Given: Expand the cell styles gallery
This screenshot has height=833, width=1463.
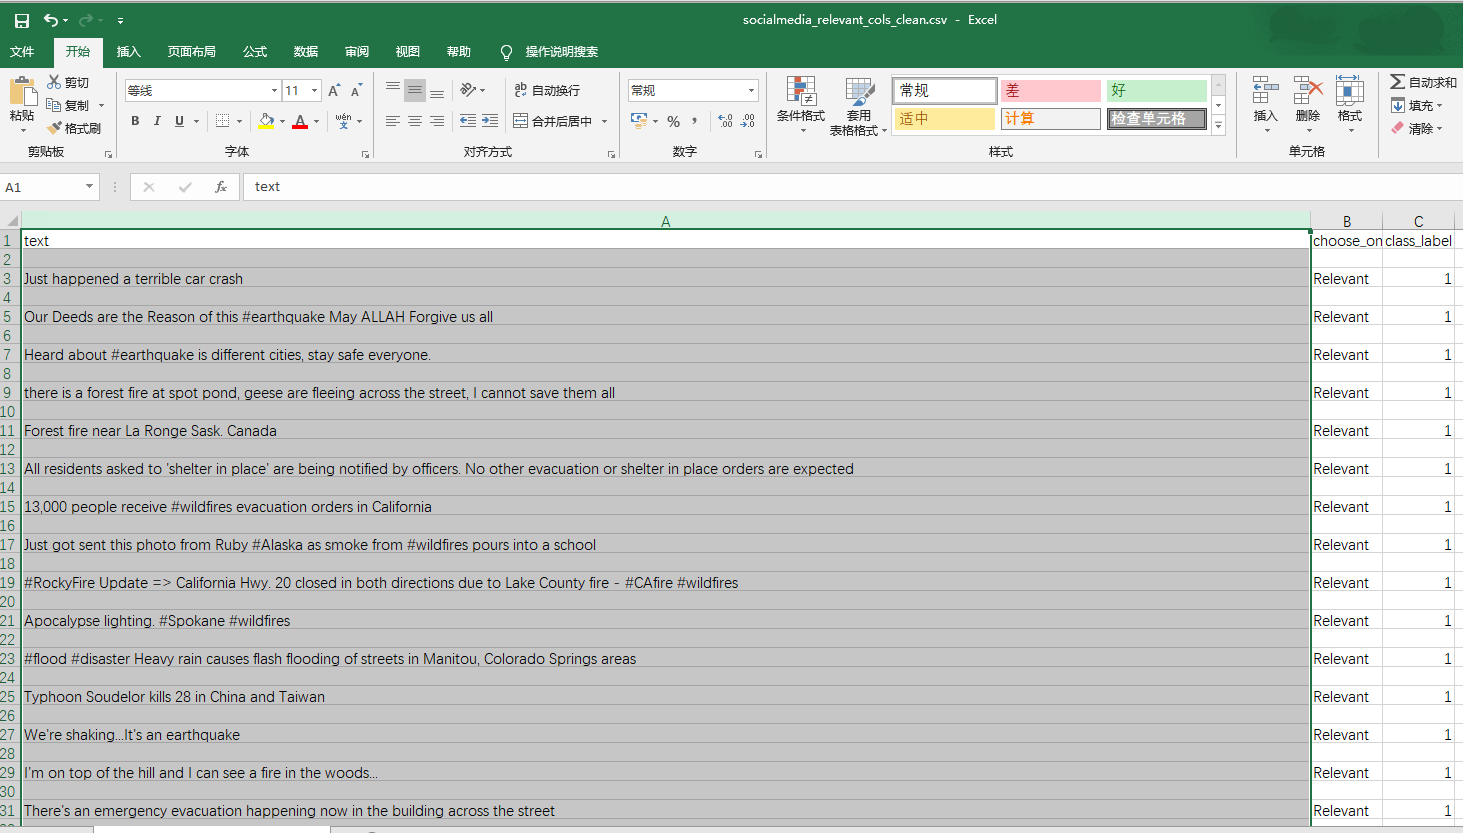Looking at the screenshot, I should click(1218, 127).
